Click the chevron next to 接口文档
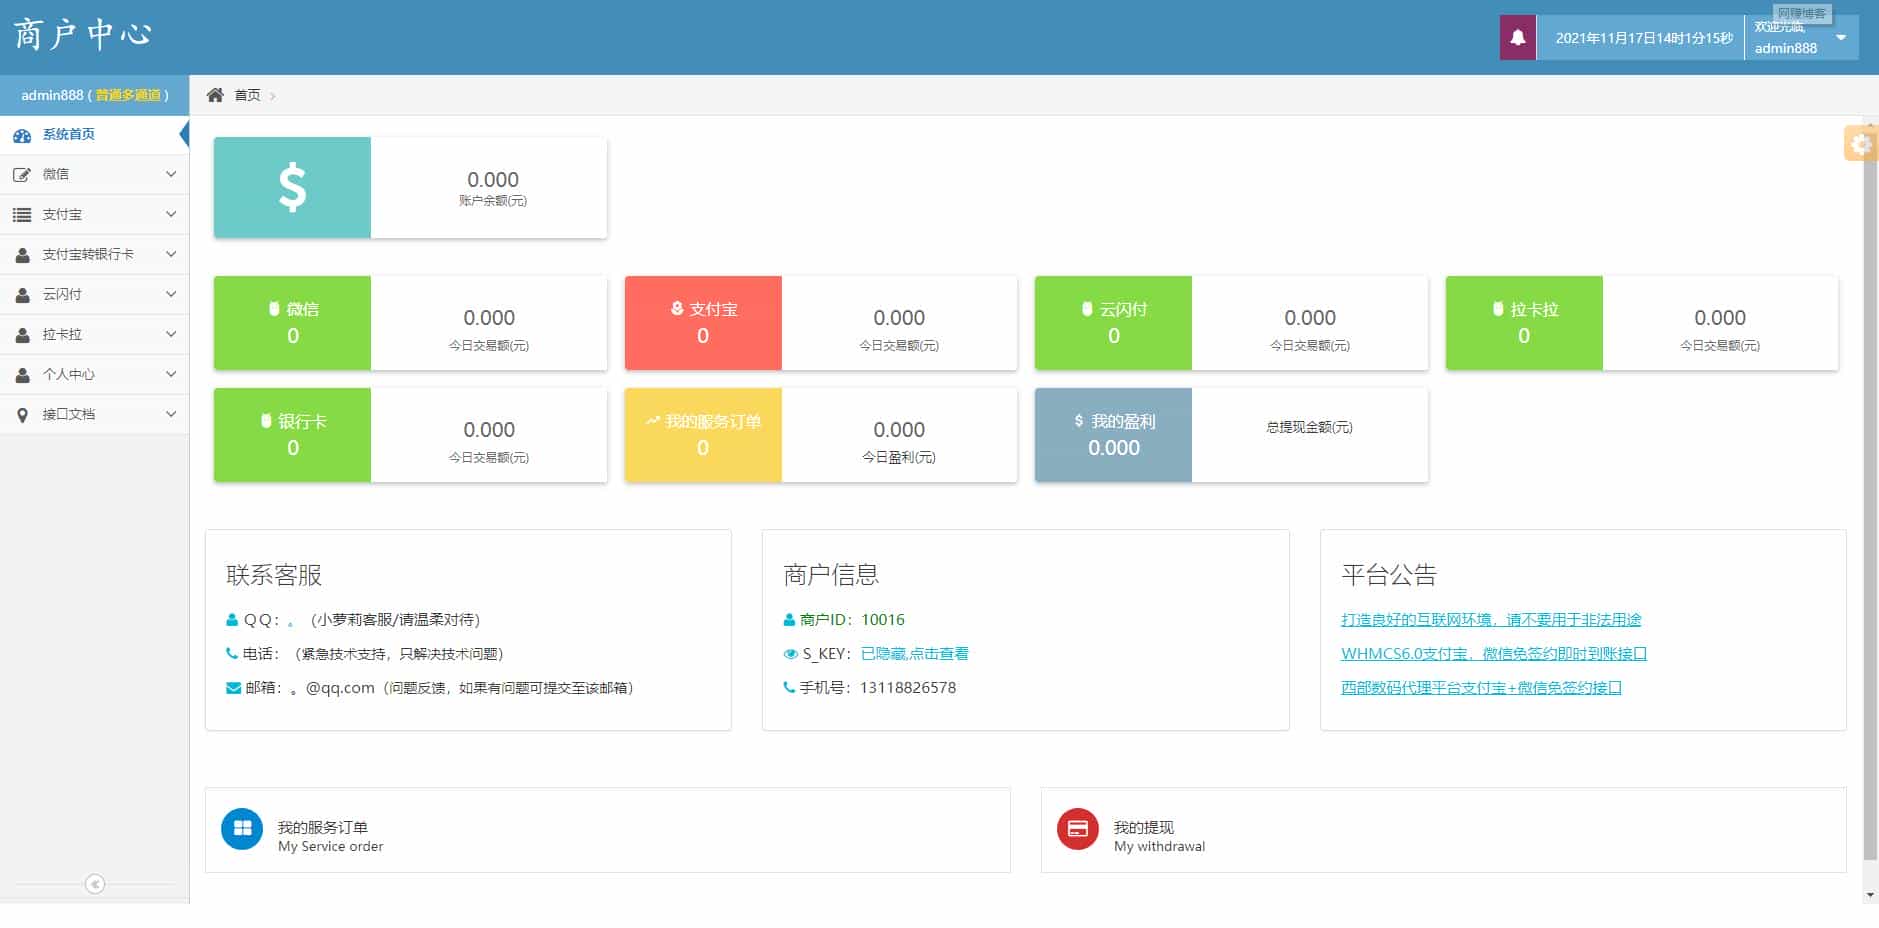The height and width of the screenshot is (928, 1879). pyautogui.click(x=171, y=414)
